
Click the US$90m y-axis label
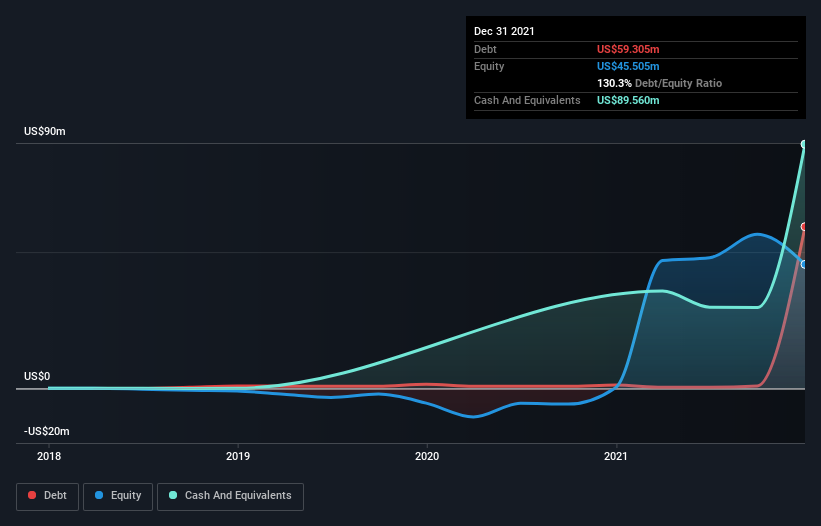(x=45, y=131)
